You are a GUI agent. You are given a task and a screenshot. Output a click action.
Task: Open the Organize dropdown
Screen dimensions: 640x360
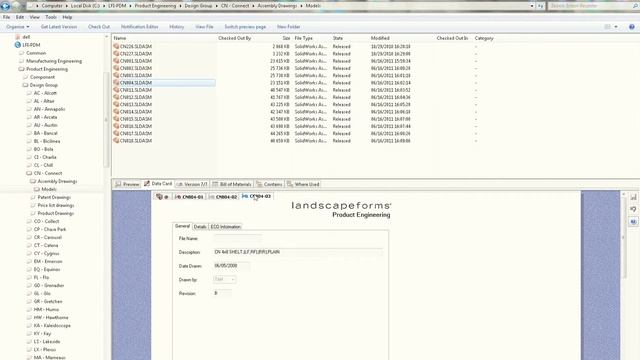click(18, 27)
